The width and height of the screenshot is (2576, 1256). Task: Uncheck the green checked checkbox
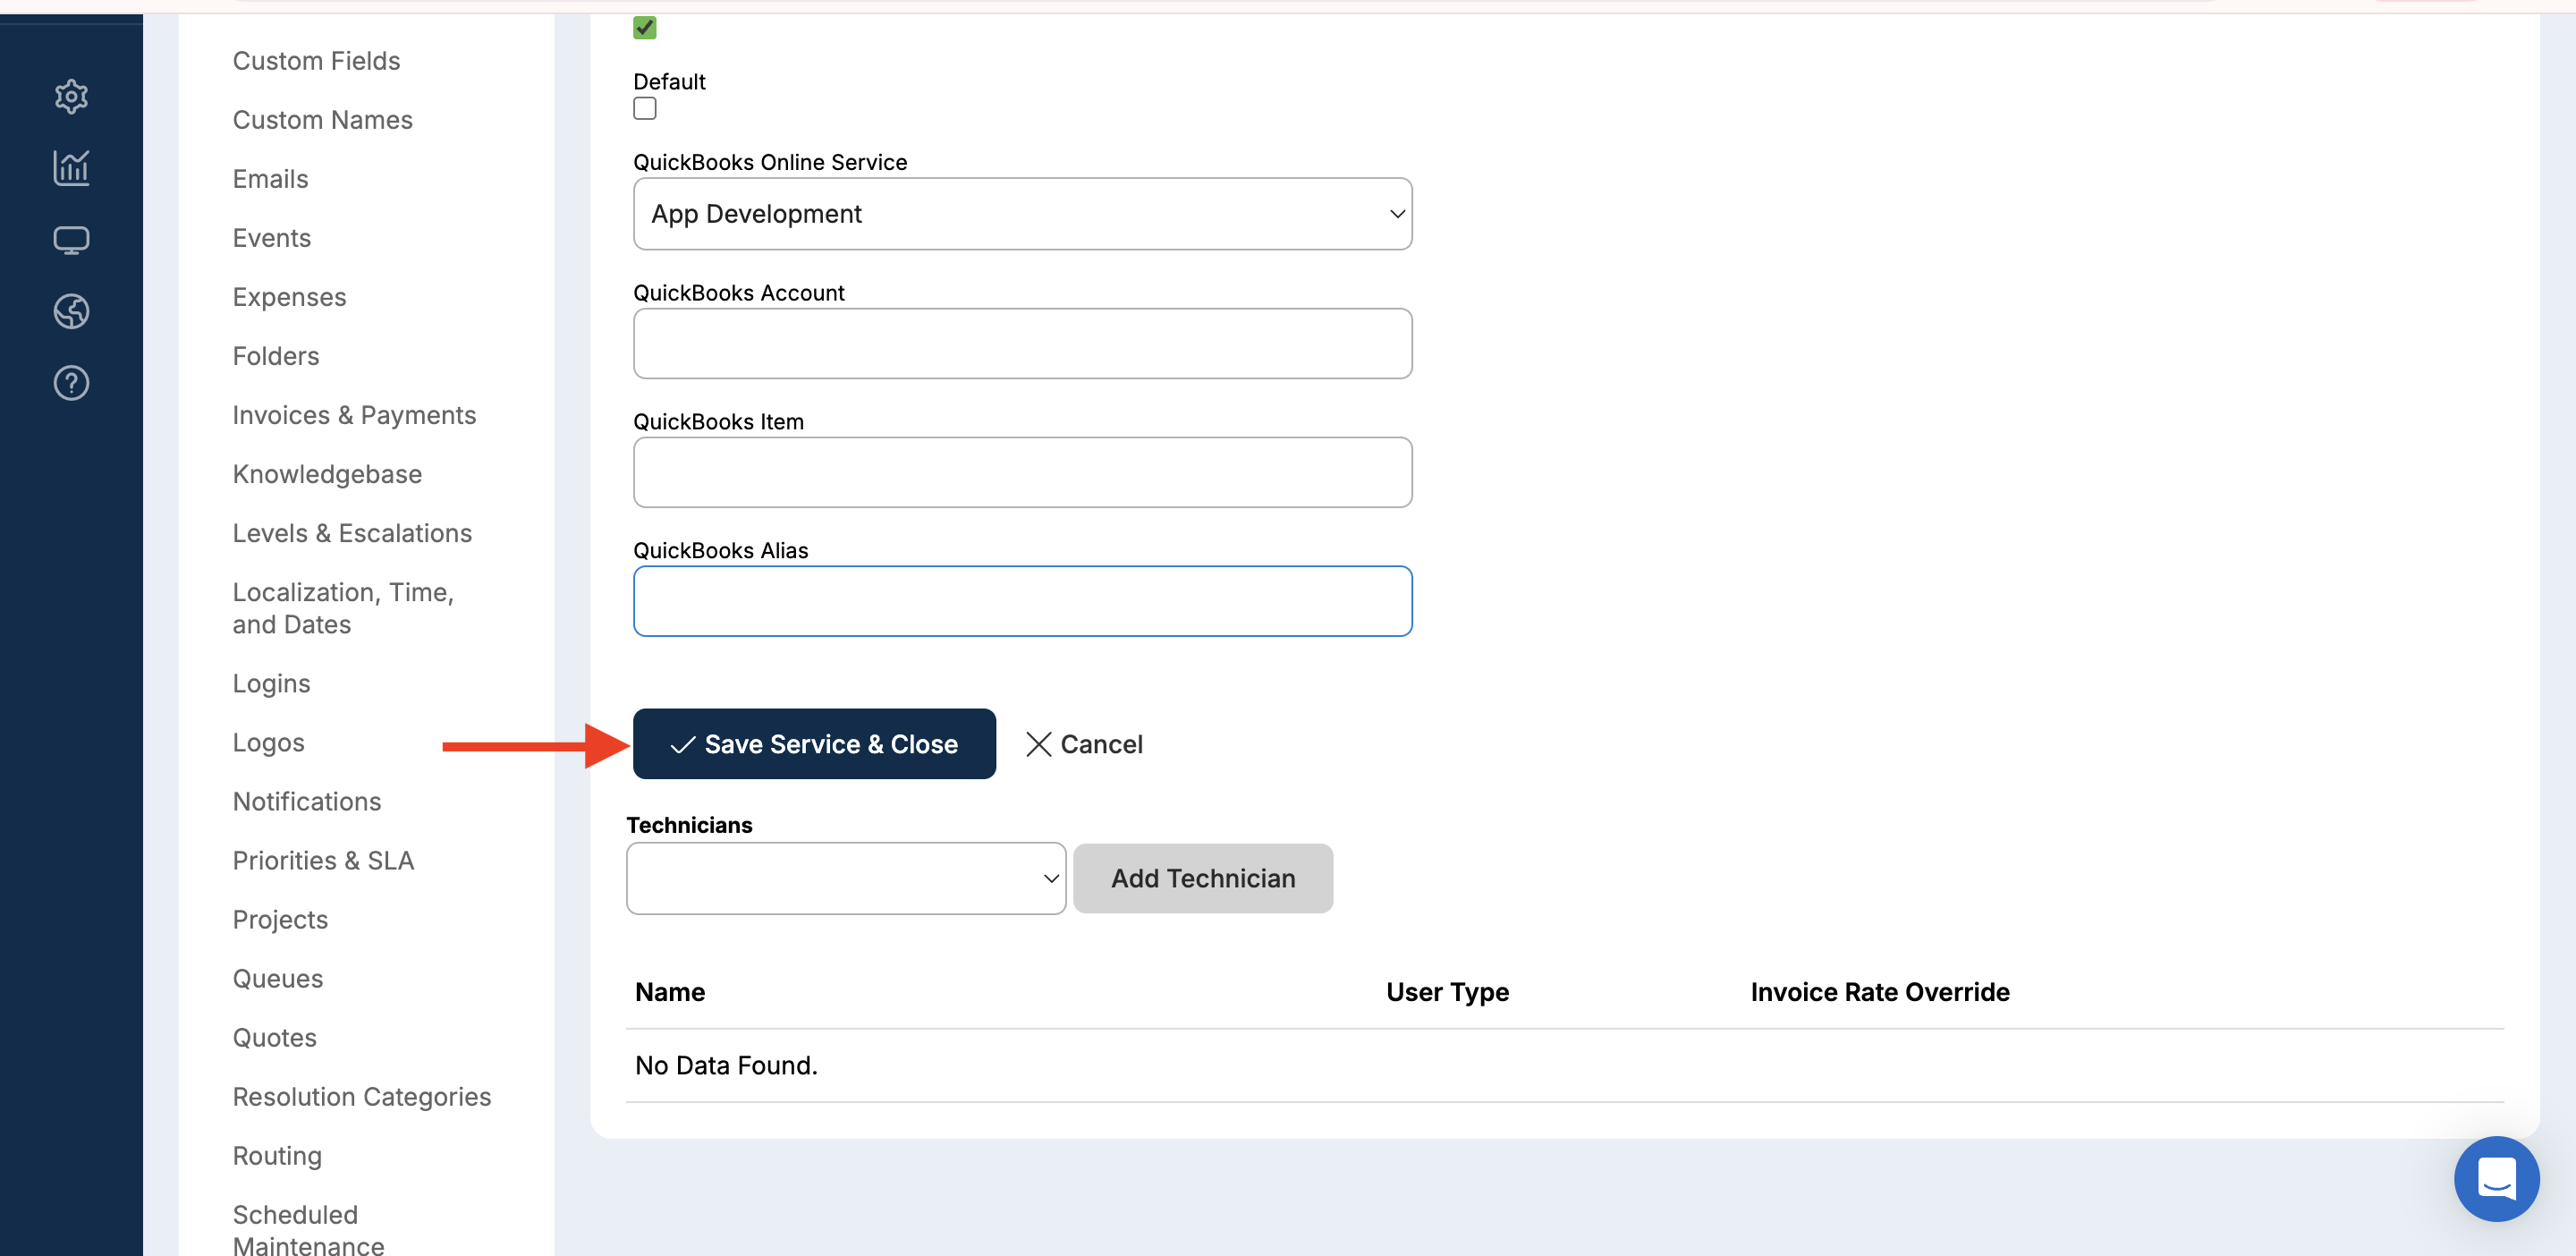tap(645, 27)
